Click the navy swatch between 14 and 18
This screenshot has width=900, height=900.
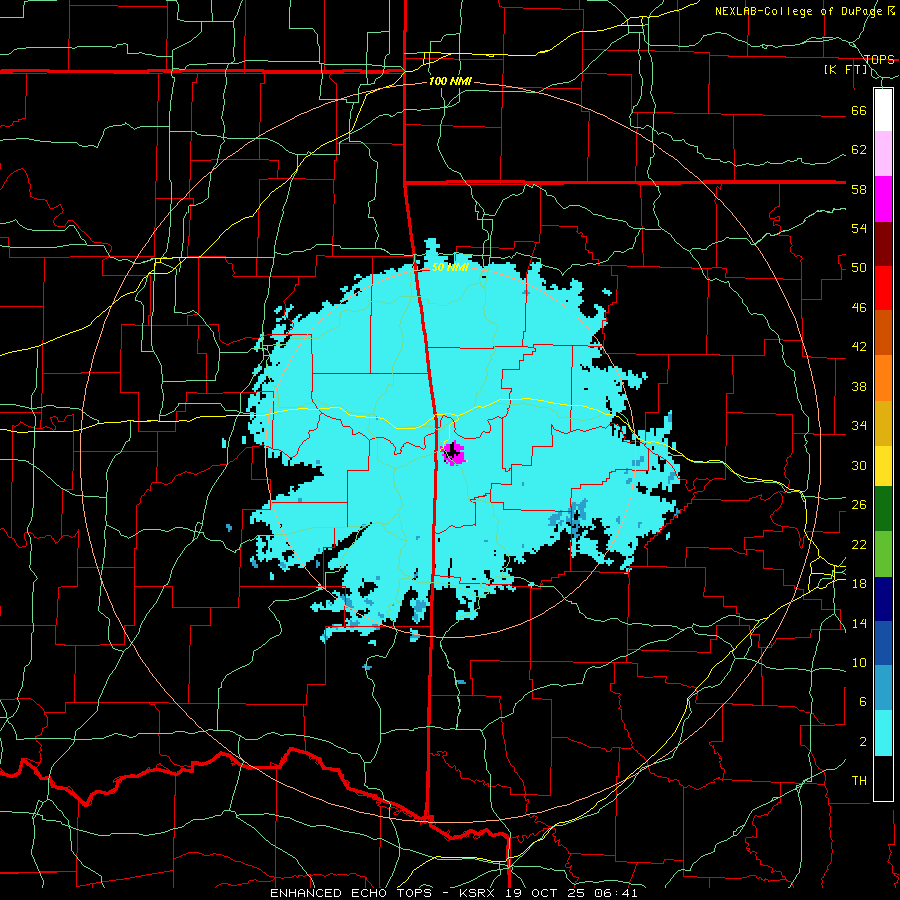point(883,599)
